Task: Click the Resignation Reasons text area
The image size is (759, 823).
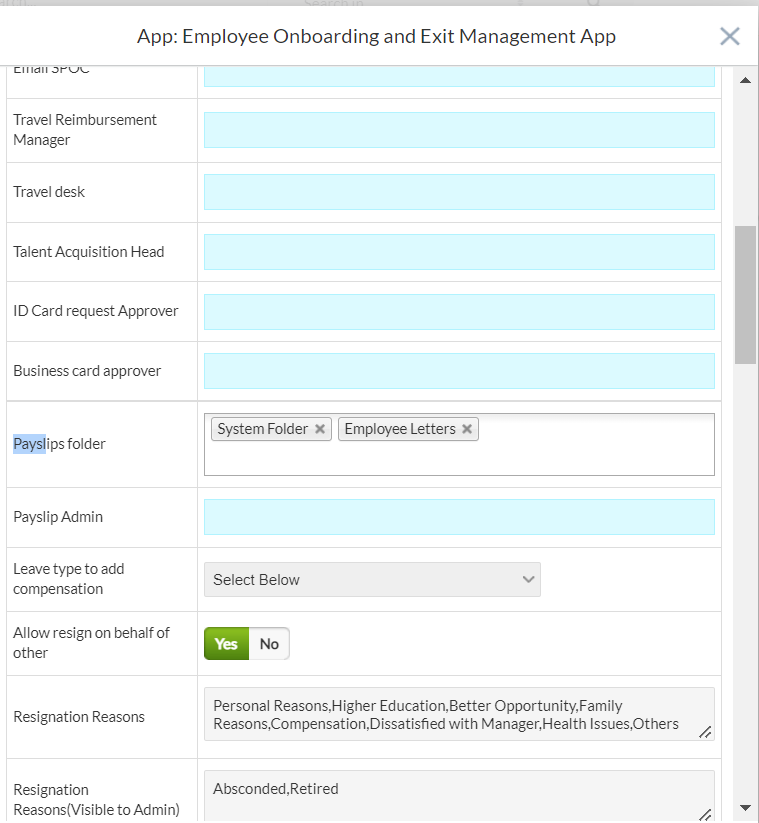Action: click(x=459, y=714)
